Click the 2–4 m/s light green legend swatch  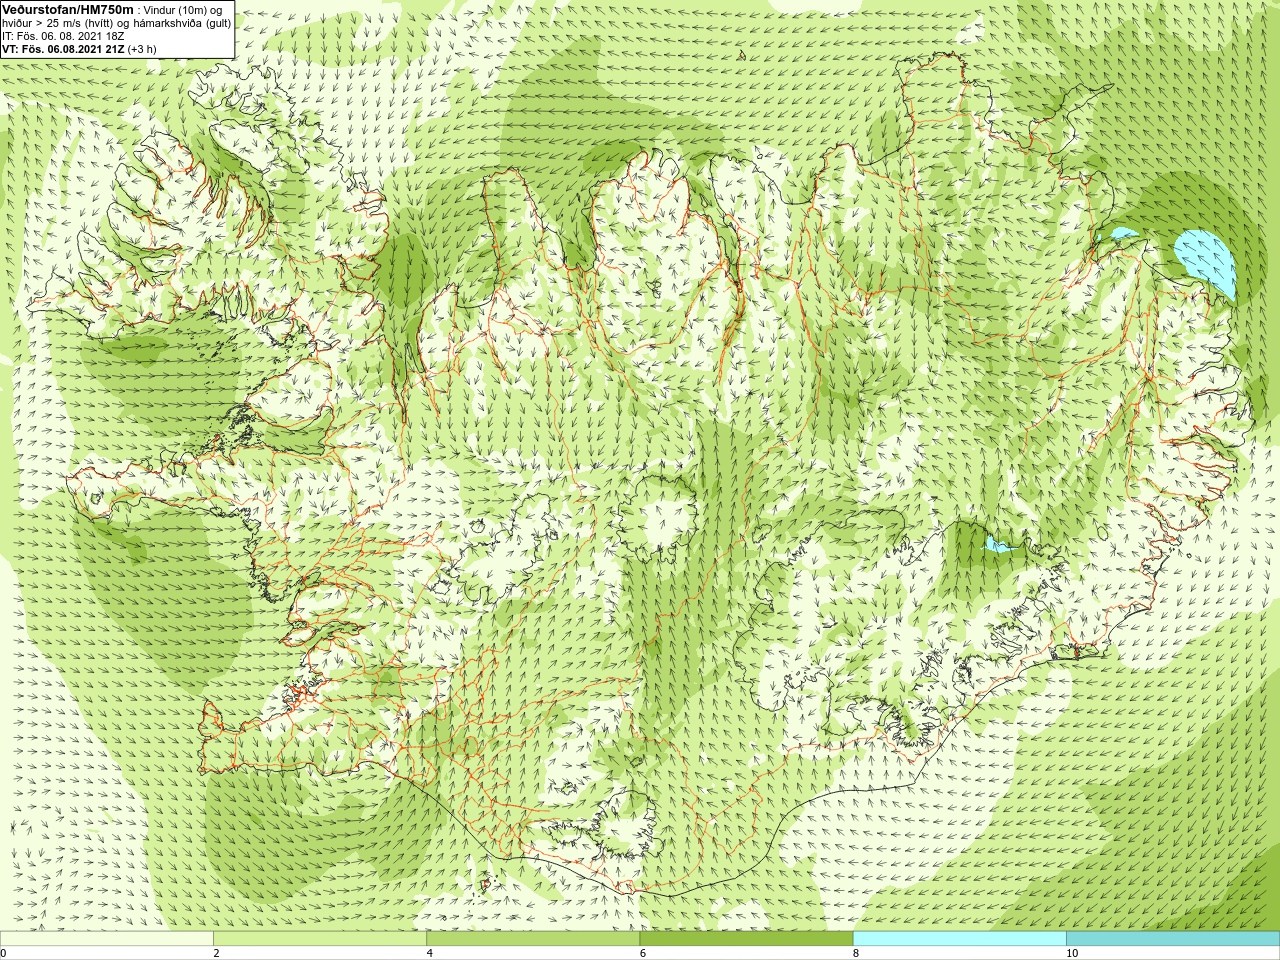pos(320,939)
